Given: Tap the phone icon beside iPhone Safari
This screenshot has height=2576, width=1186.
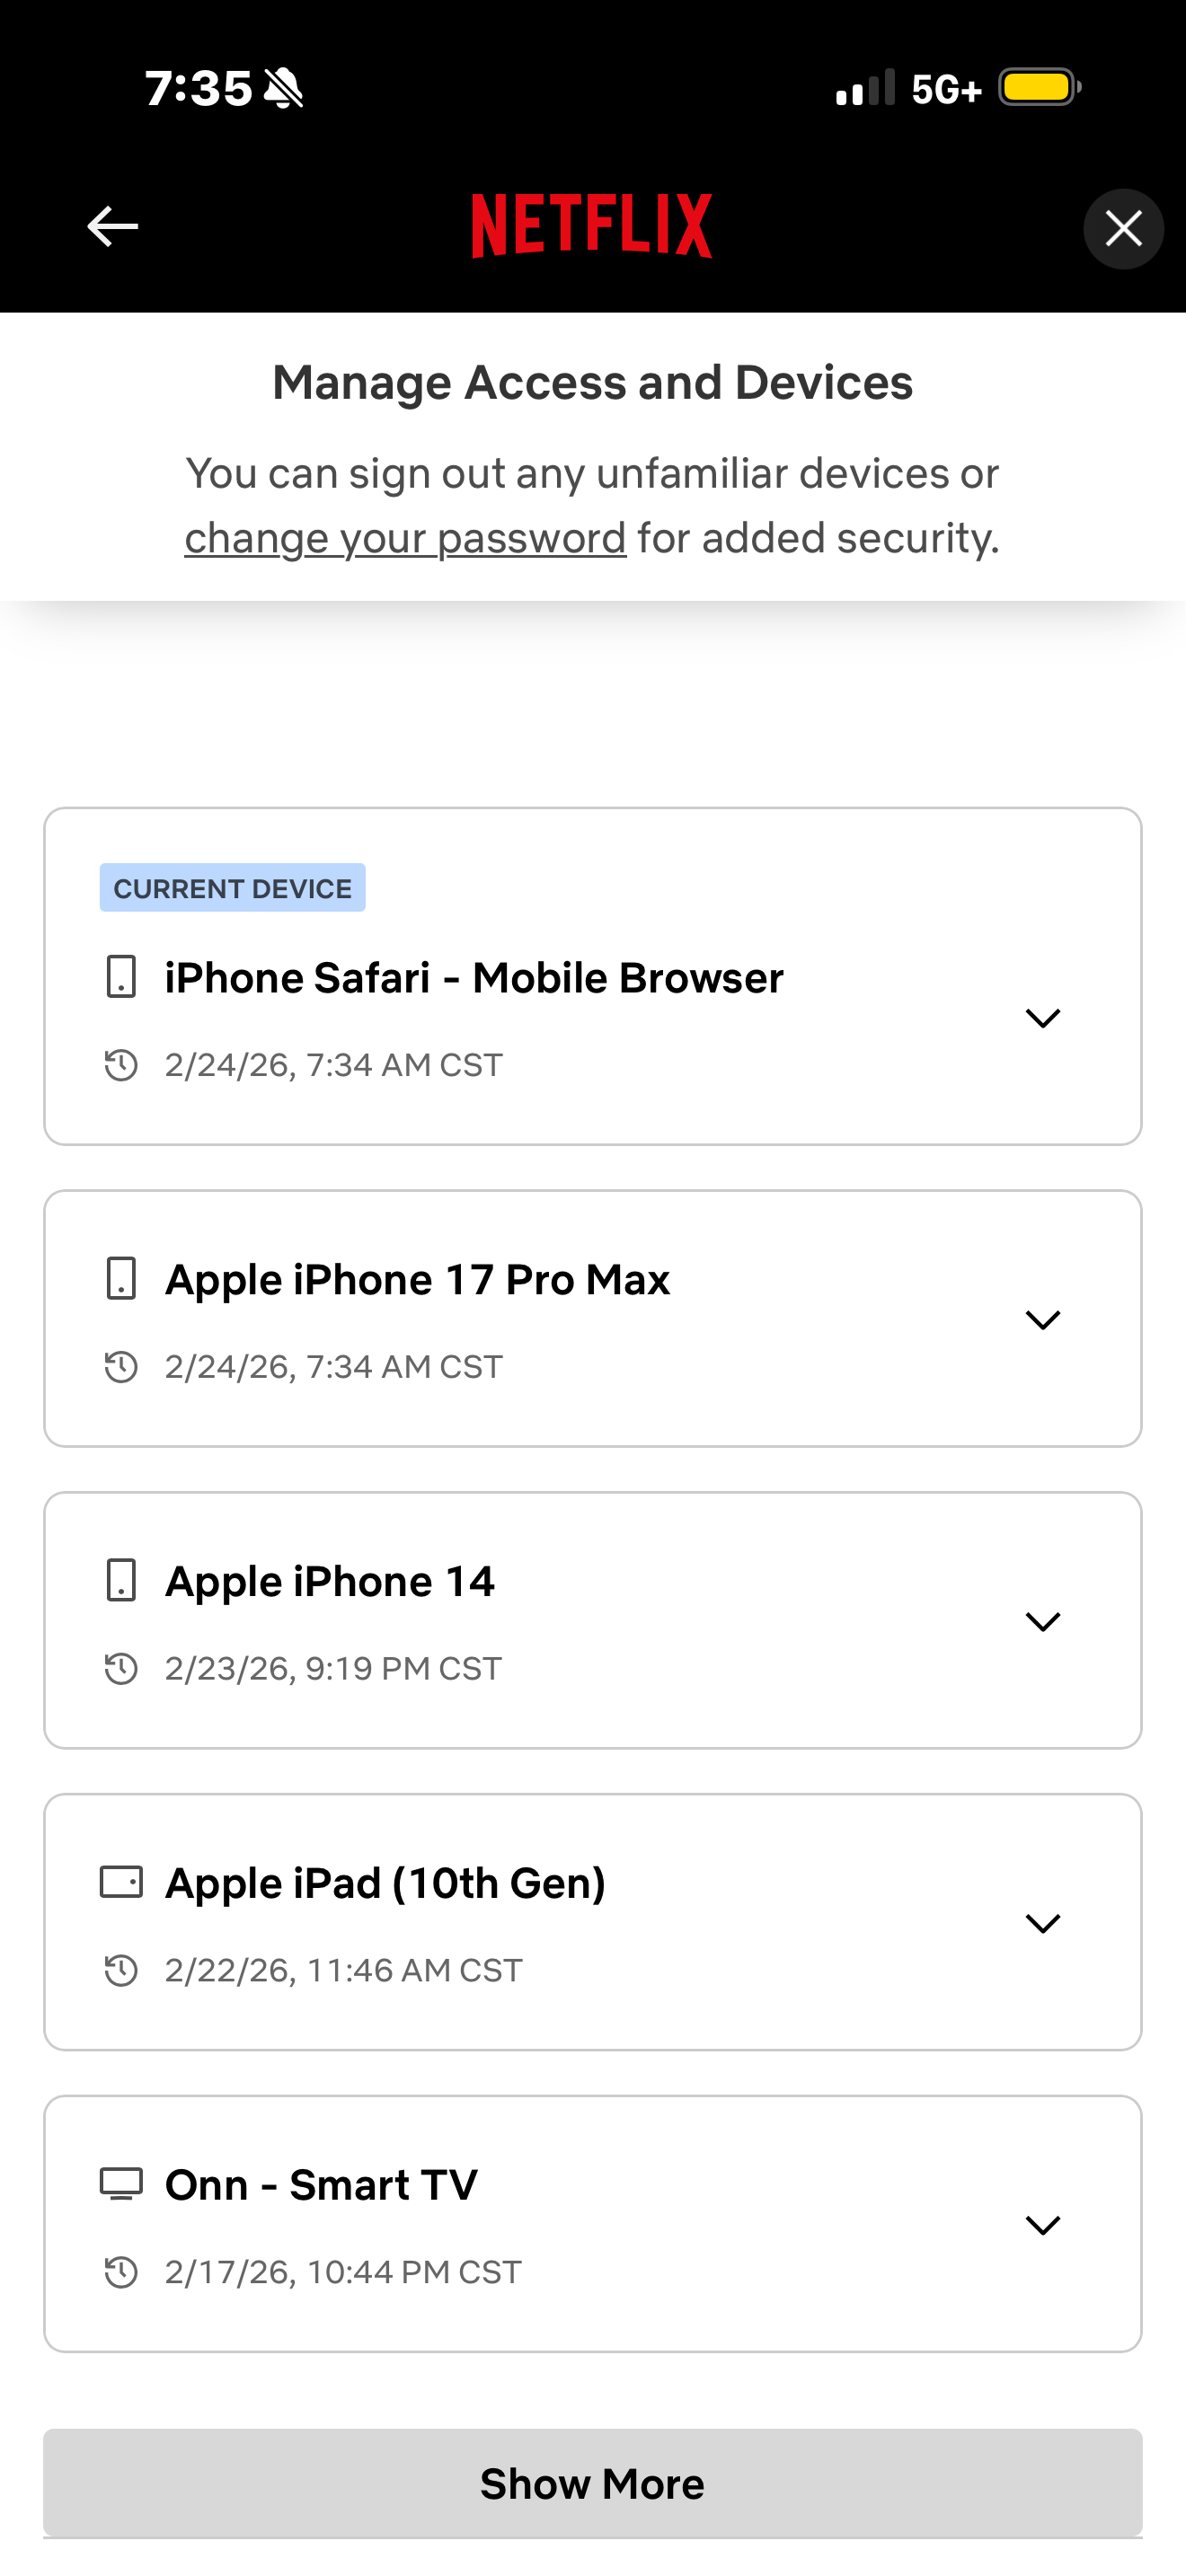Looking at the screenshot, I should pyautogui.click(x=121, y=977).
